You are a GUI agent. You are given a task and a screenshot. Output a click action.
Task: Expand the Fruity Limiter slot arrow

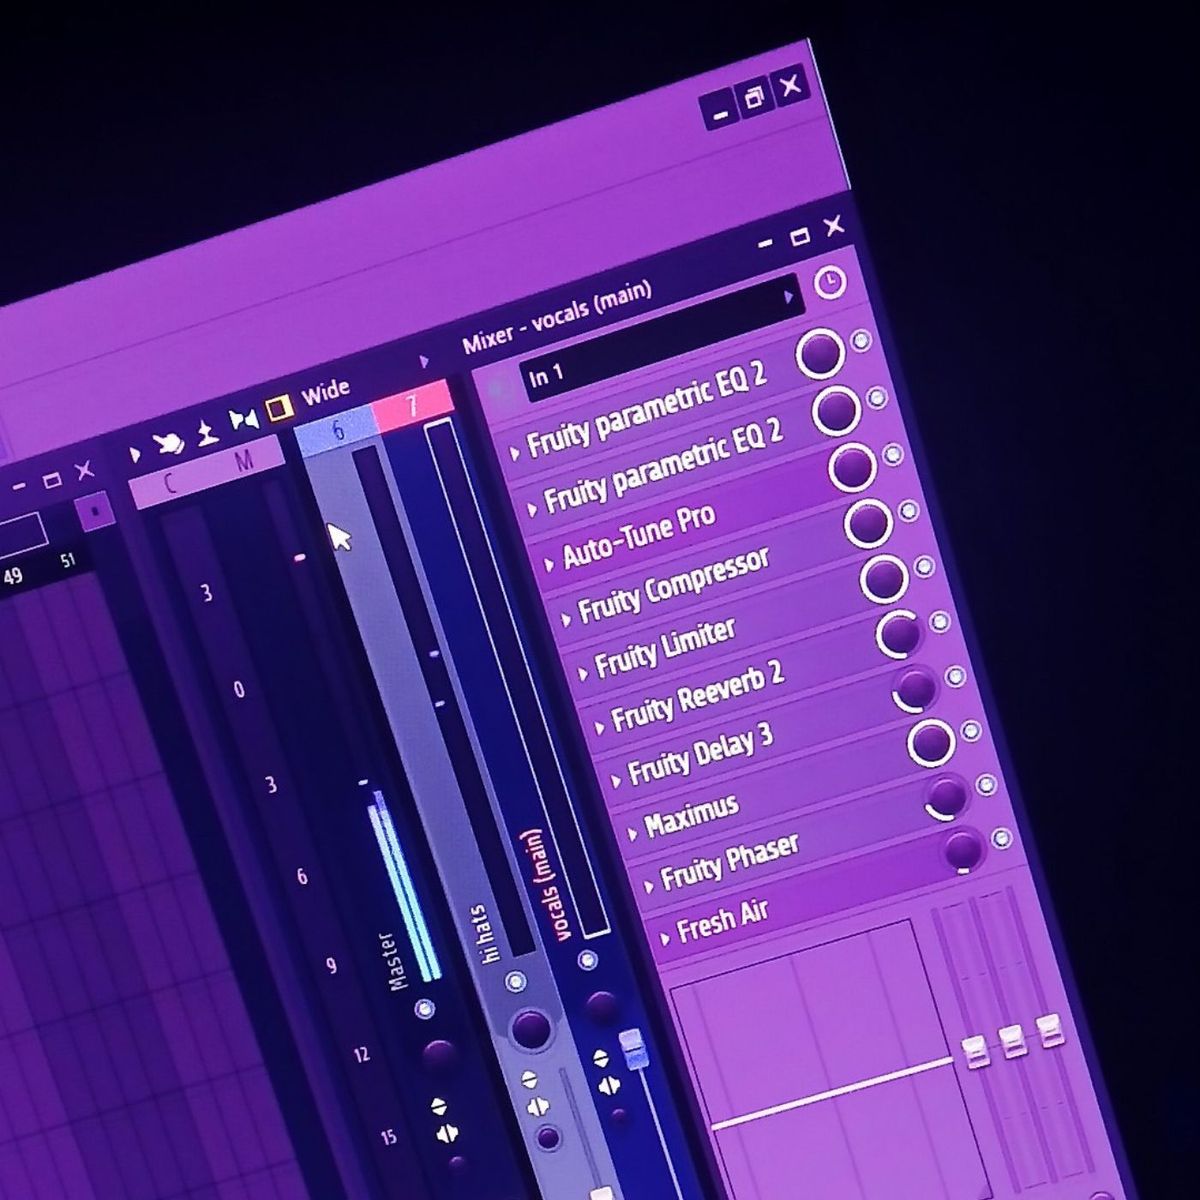click(583, 675)
